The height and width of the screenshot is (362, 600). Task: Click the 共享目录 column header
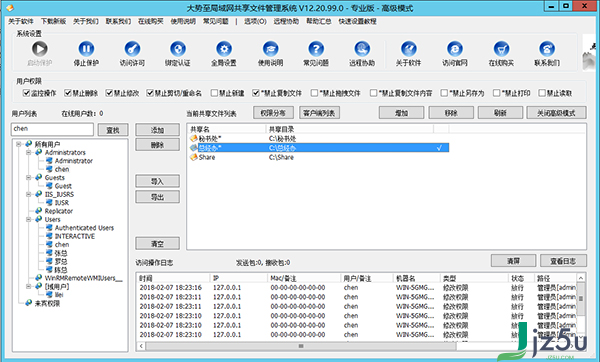pyautogui.click(x=349, y=129)
